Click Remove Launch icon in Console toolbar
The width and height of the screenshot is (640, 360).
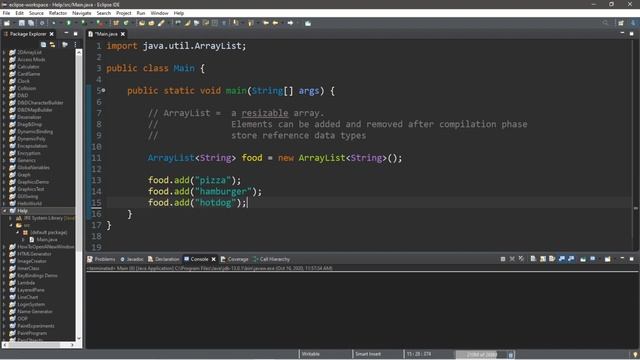(512, 259)
